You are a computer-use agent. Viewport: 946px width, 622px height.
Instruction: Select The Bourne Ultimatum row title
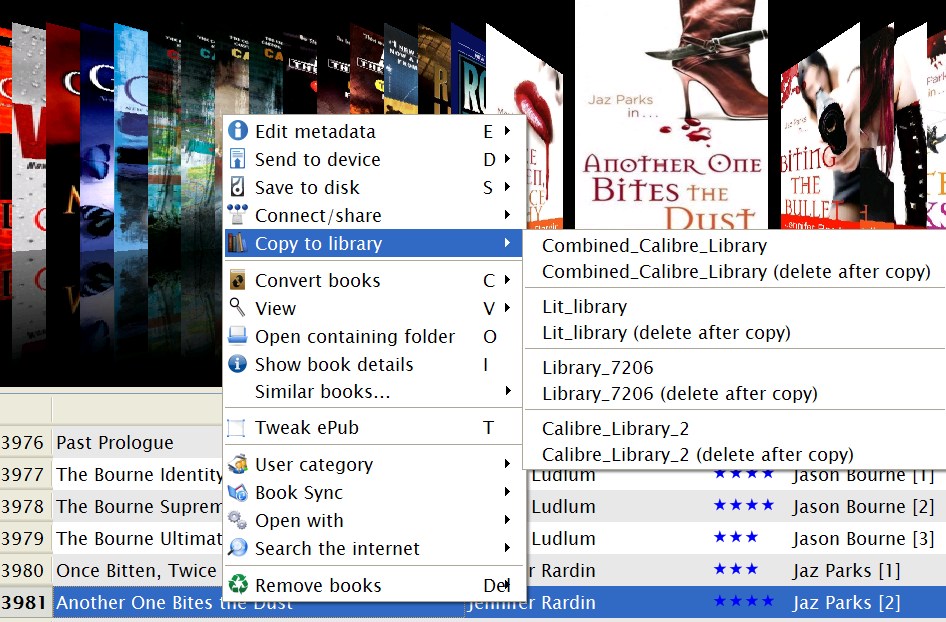click(x=139, y=538)
